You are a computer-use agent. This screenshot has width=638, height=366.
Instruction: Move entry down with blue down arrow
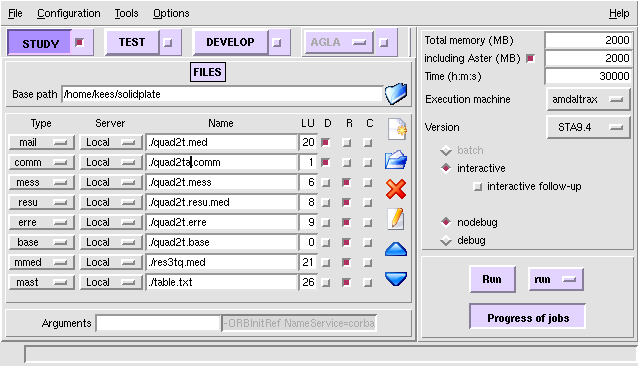(396, 279)
